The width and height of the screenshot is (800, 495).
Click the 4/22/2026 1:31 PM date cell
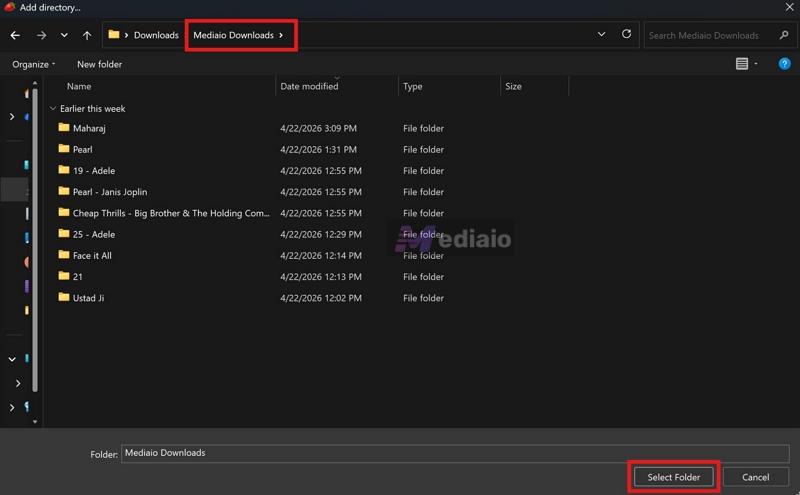point(318,150)
